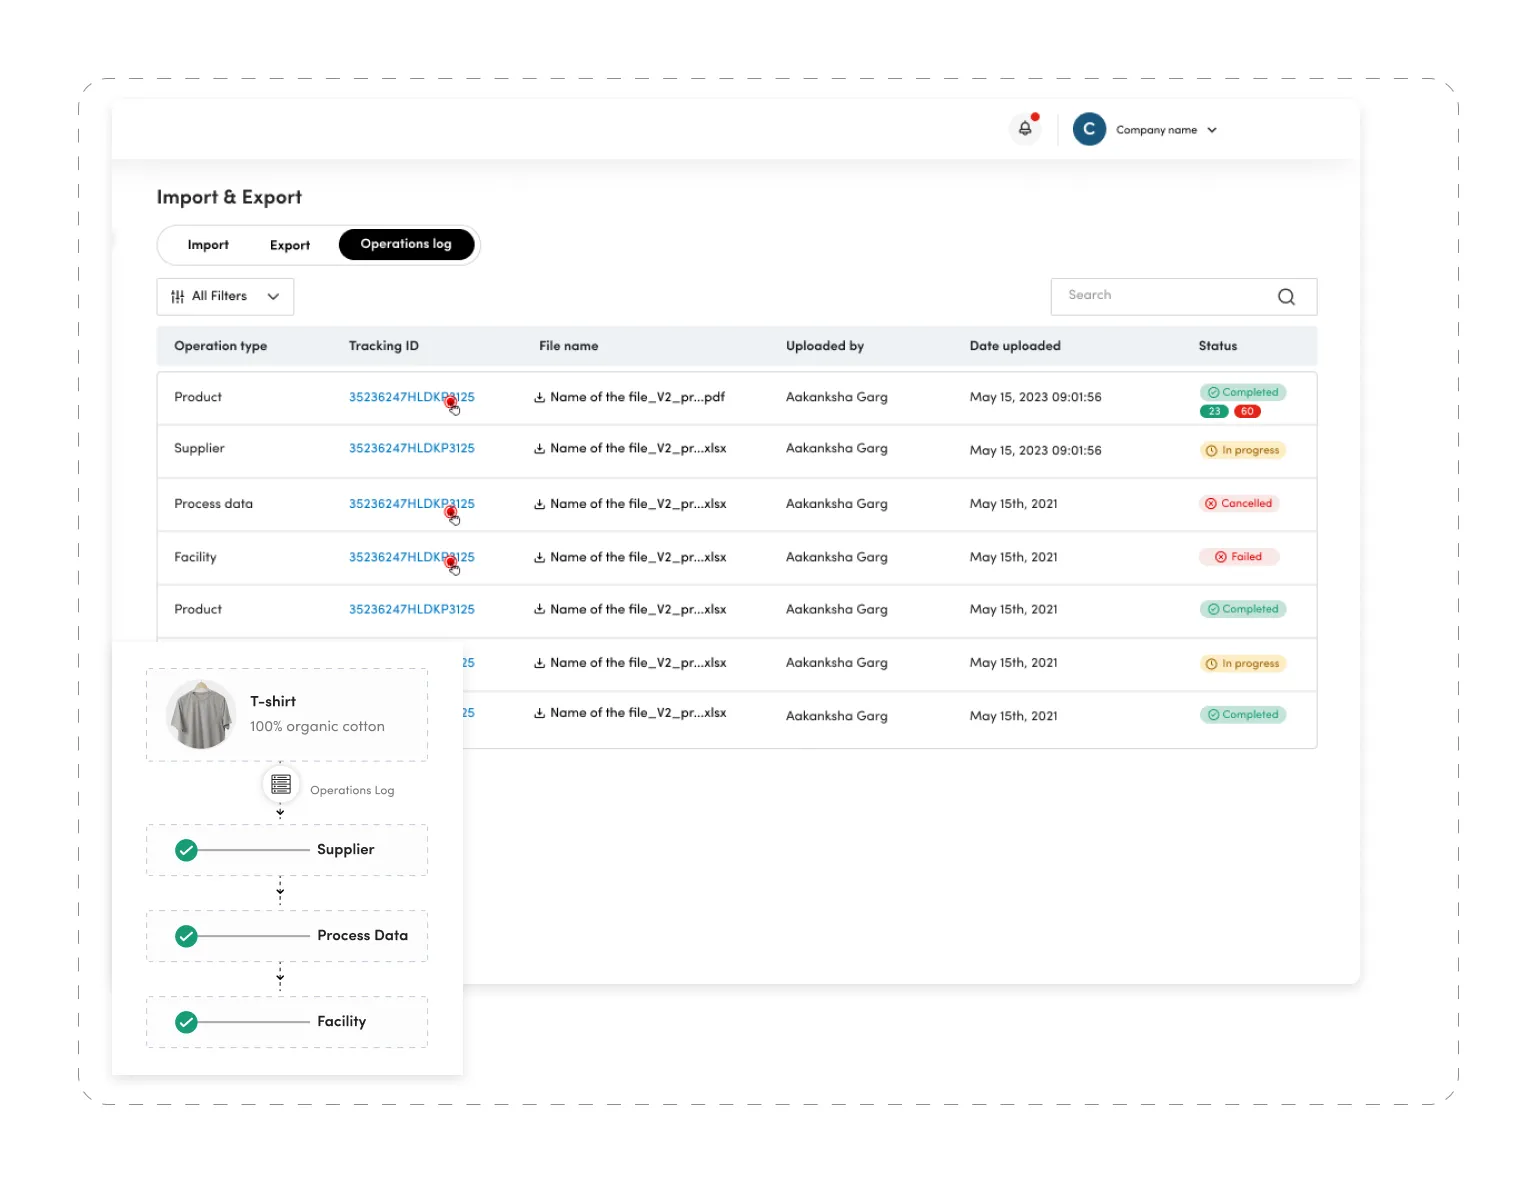Click download icon in the Supplier table row

[x=539, y=449]
